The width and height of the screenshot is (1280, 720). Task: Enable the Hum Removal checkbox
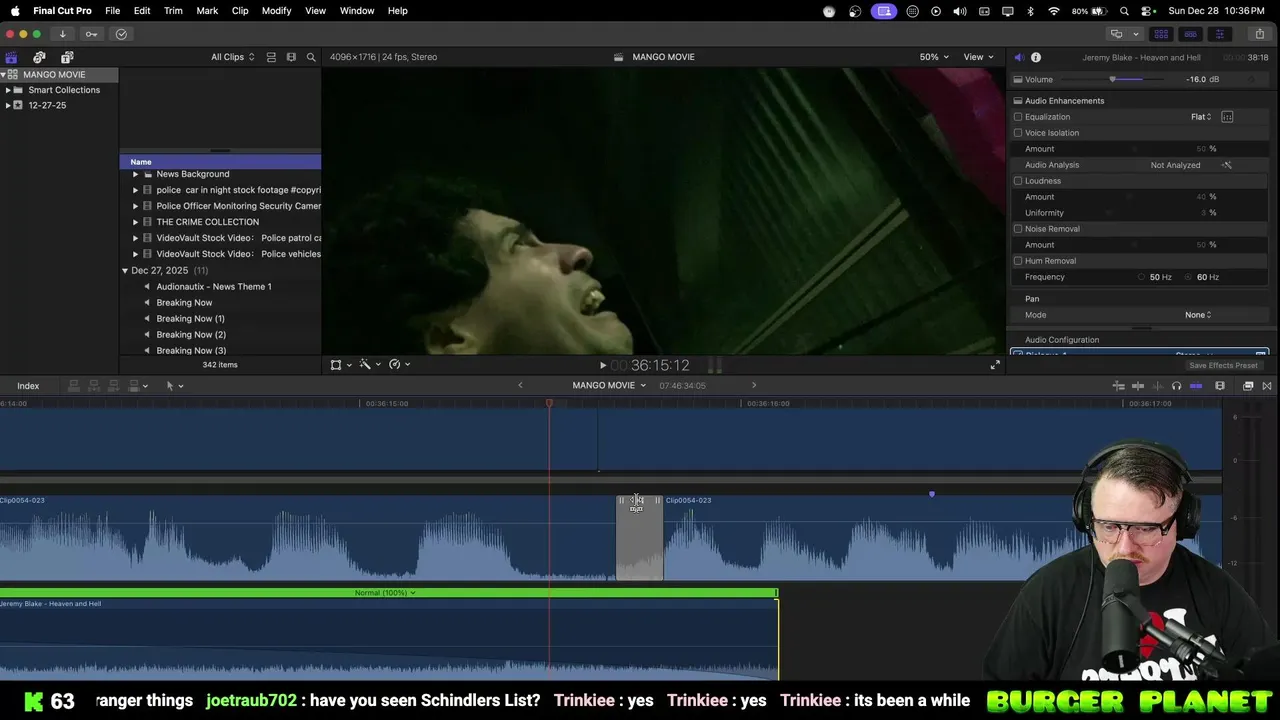click(x=1018, y=261)
